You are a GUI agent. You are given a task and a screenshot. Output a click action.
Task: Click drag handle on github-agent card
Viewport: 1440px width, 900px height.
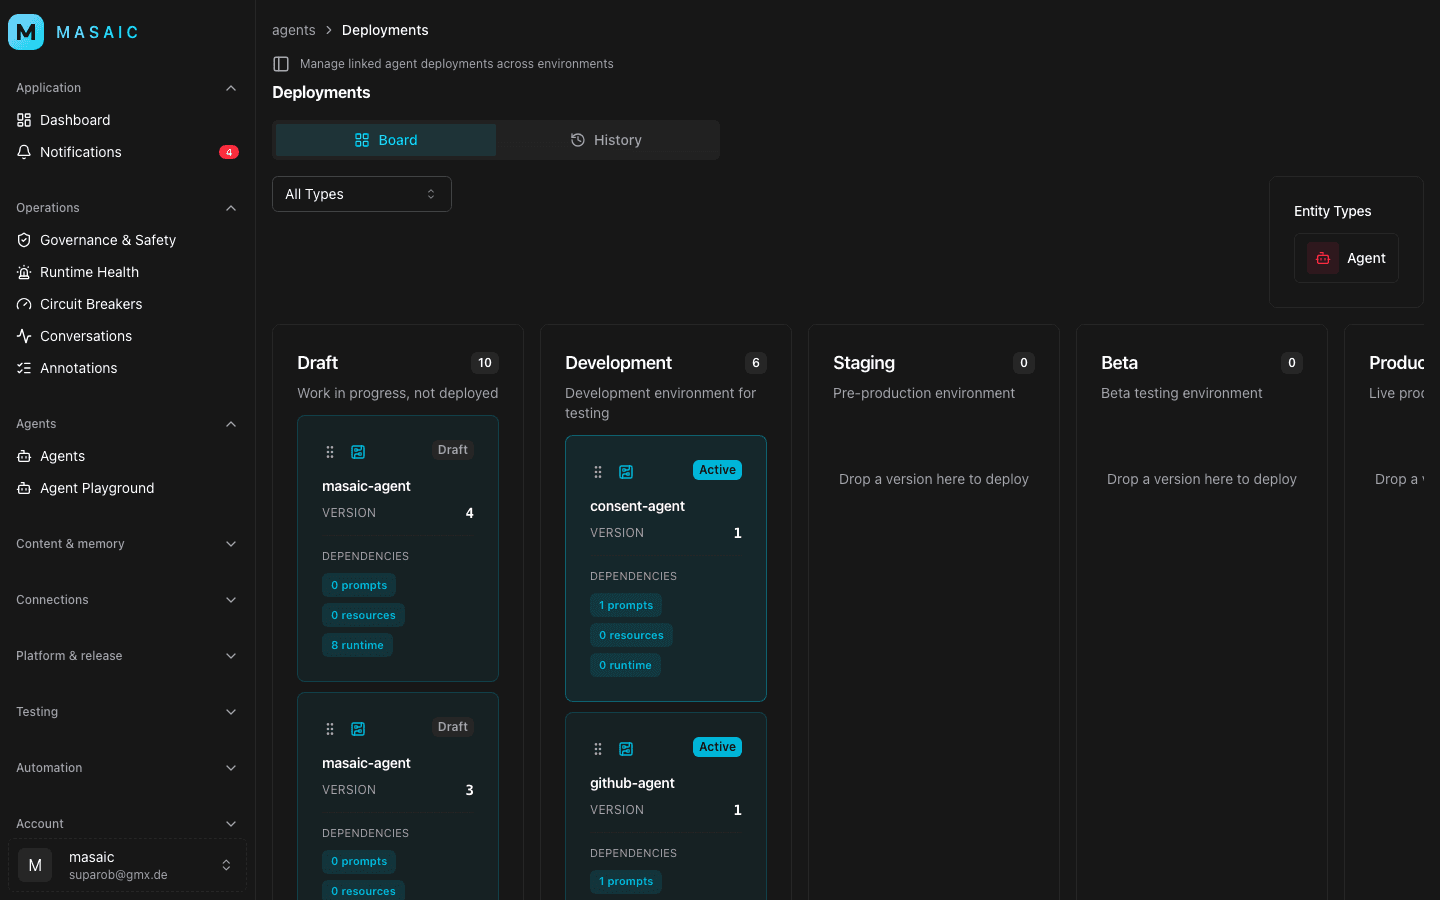[x=598, y=749]
